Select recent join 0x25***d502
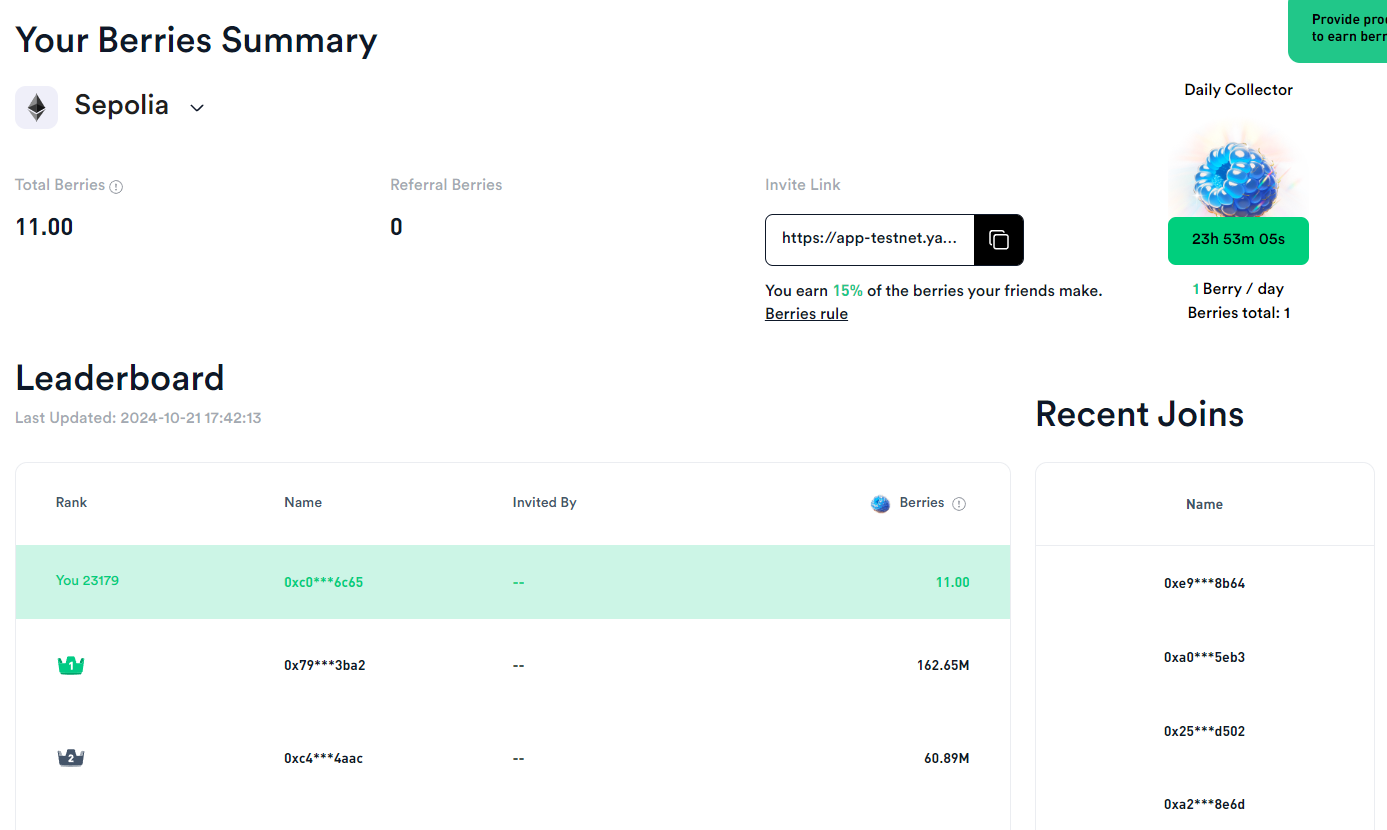1387x830 pixels. coord(1204,731)
